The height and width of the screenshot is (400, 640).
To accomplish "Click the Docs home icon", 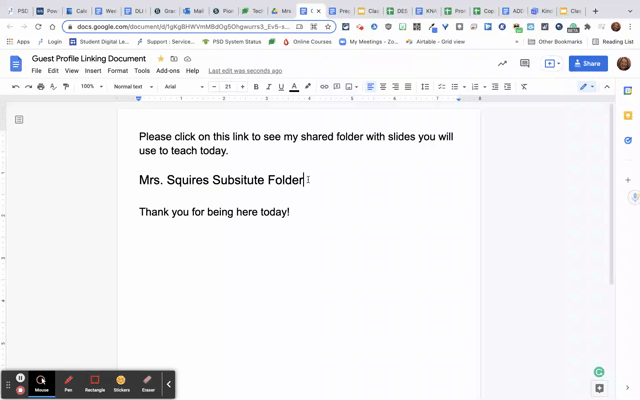I will tap(16, 64).
